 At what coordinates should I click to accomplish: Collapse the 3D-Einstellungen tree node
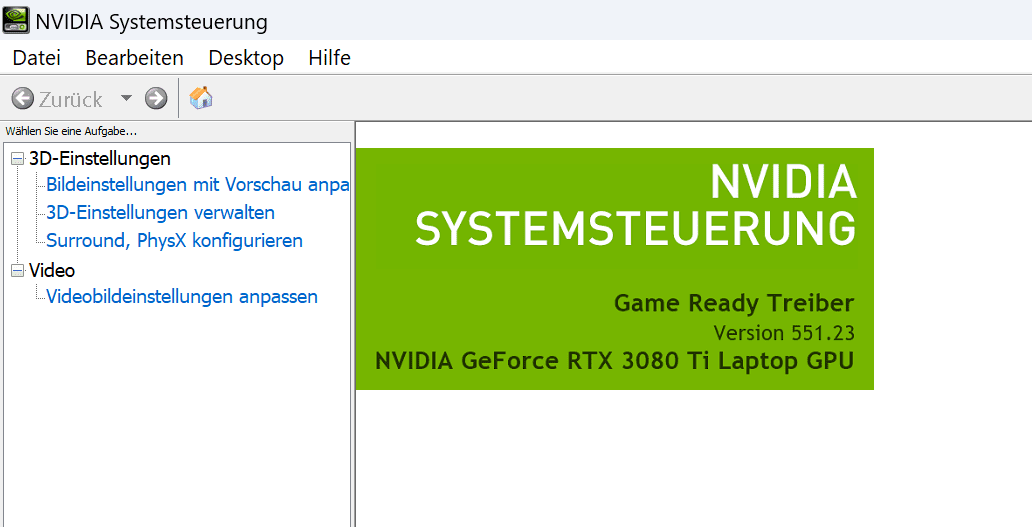pyautogui.click(x=17, y=159)
